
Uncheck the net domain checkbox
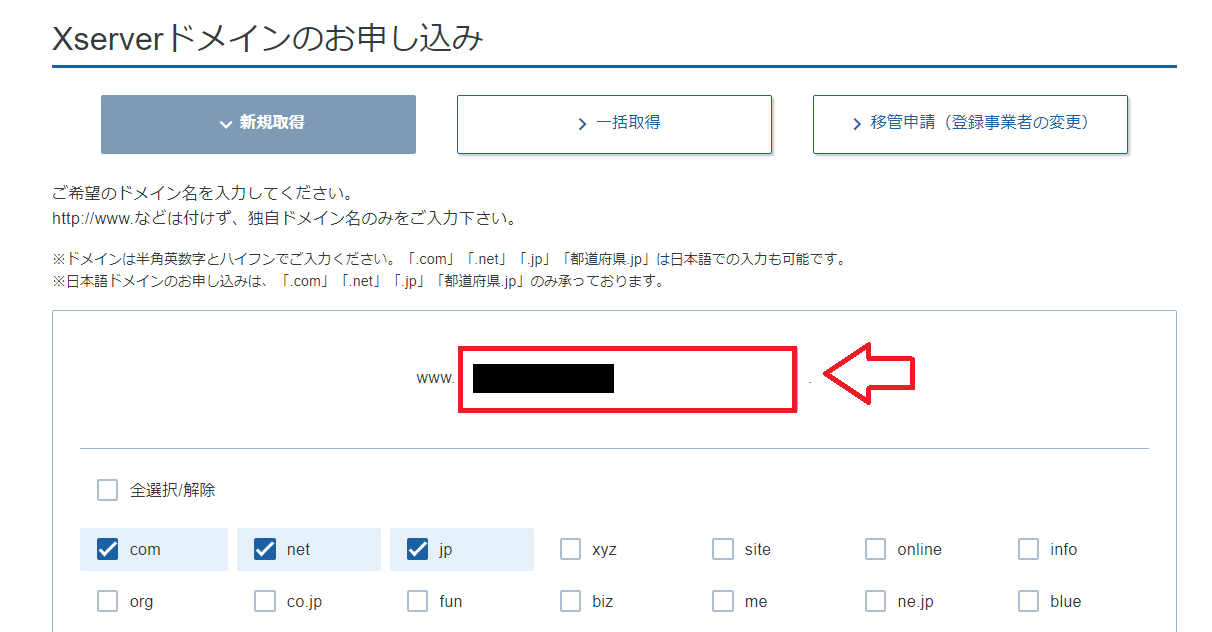[265, 549]
